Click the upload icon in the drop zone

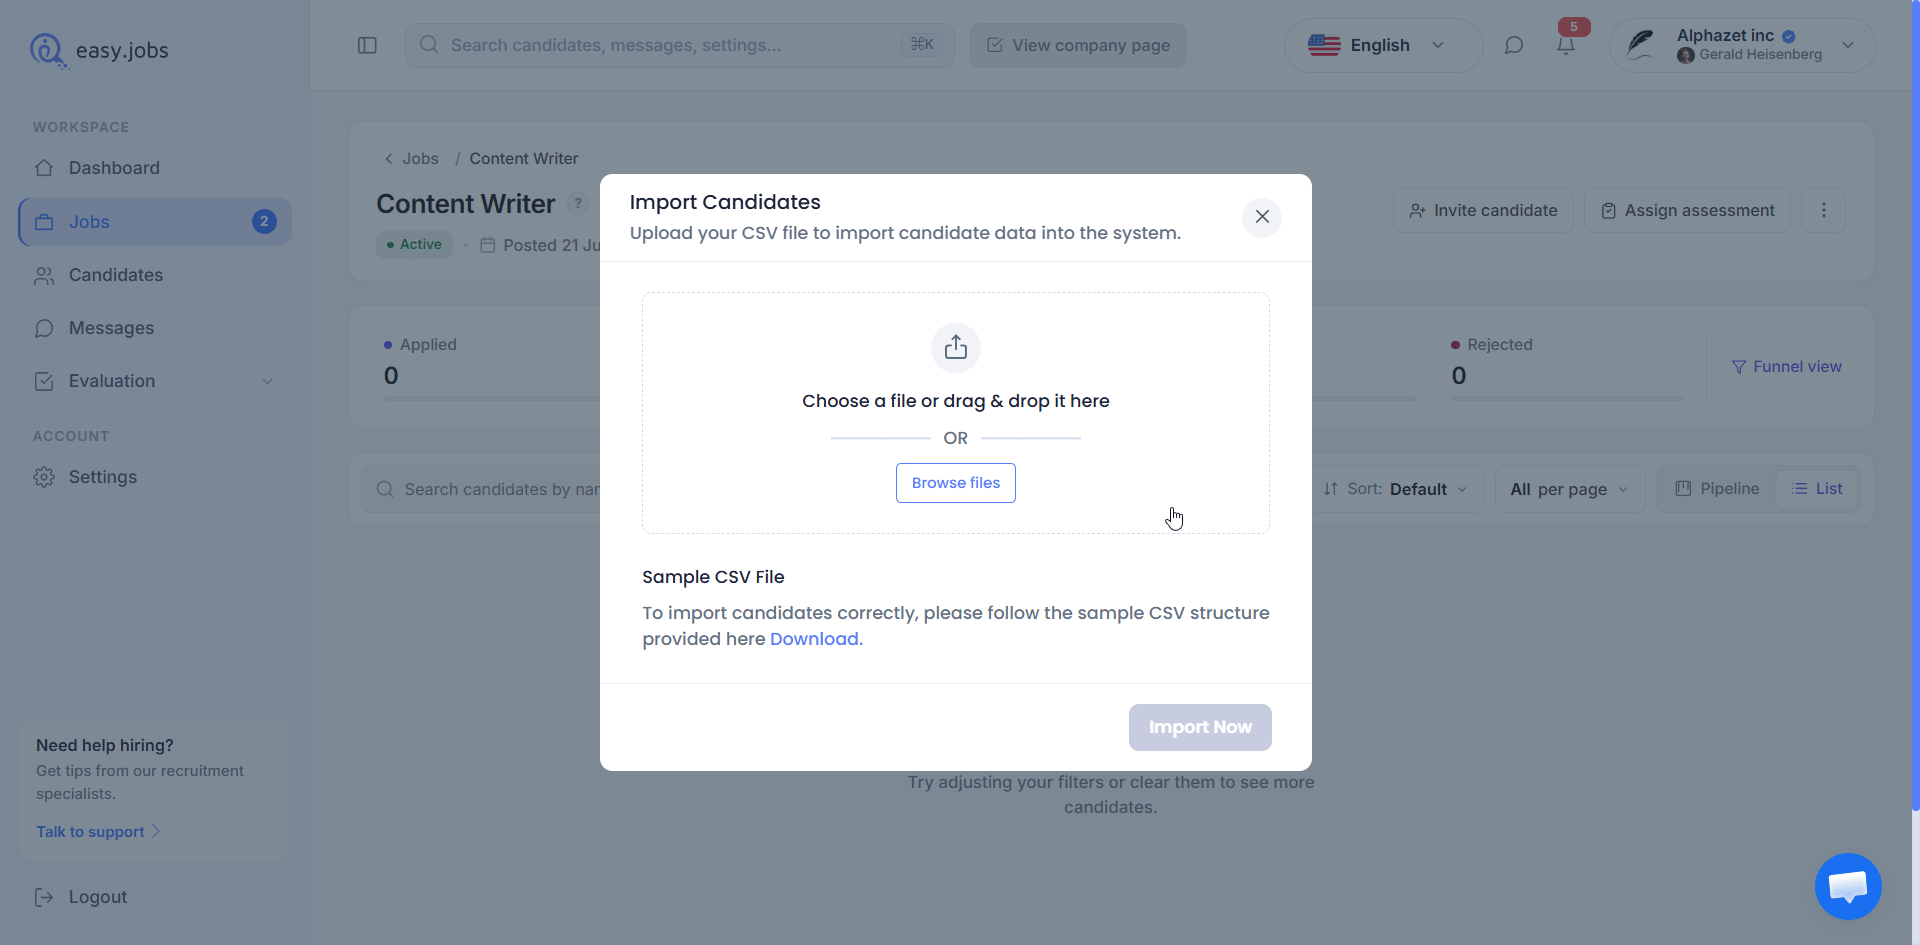956,347
